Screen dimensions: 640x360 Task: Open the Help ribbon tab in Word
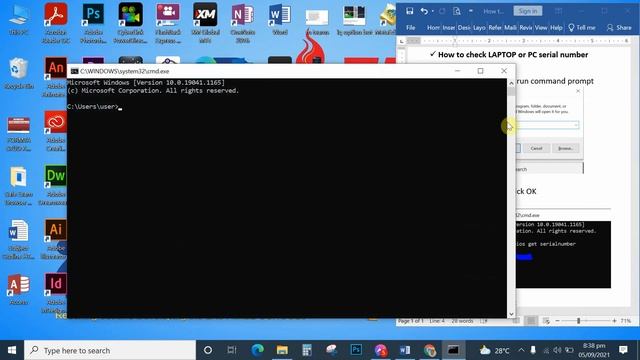pyautogui.click(x=556, y=28)
